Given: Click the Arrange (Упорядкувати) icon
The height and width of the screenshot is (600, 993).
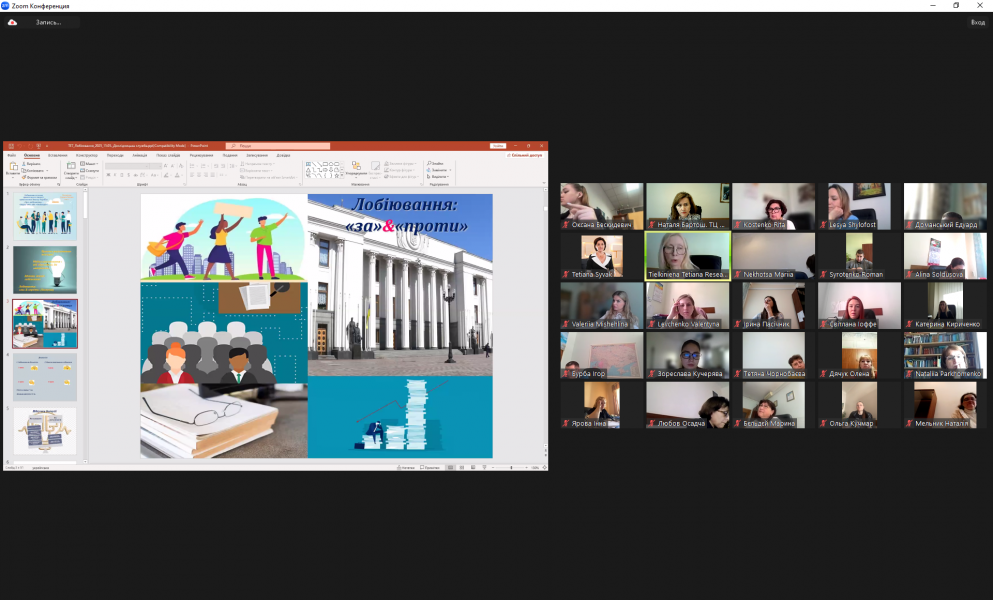Looking at the screenshot, I should point(356,168).
